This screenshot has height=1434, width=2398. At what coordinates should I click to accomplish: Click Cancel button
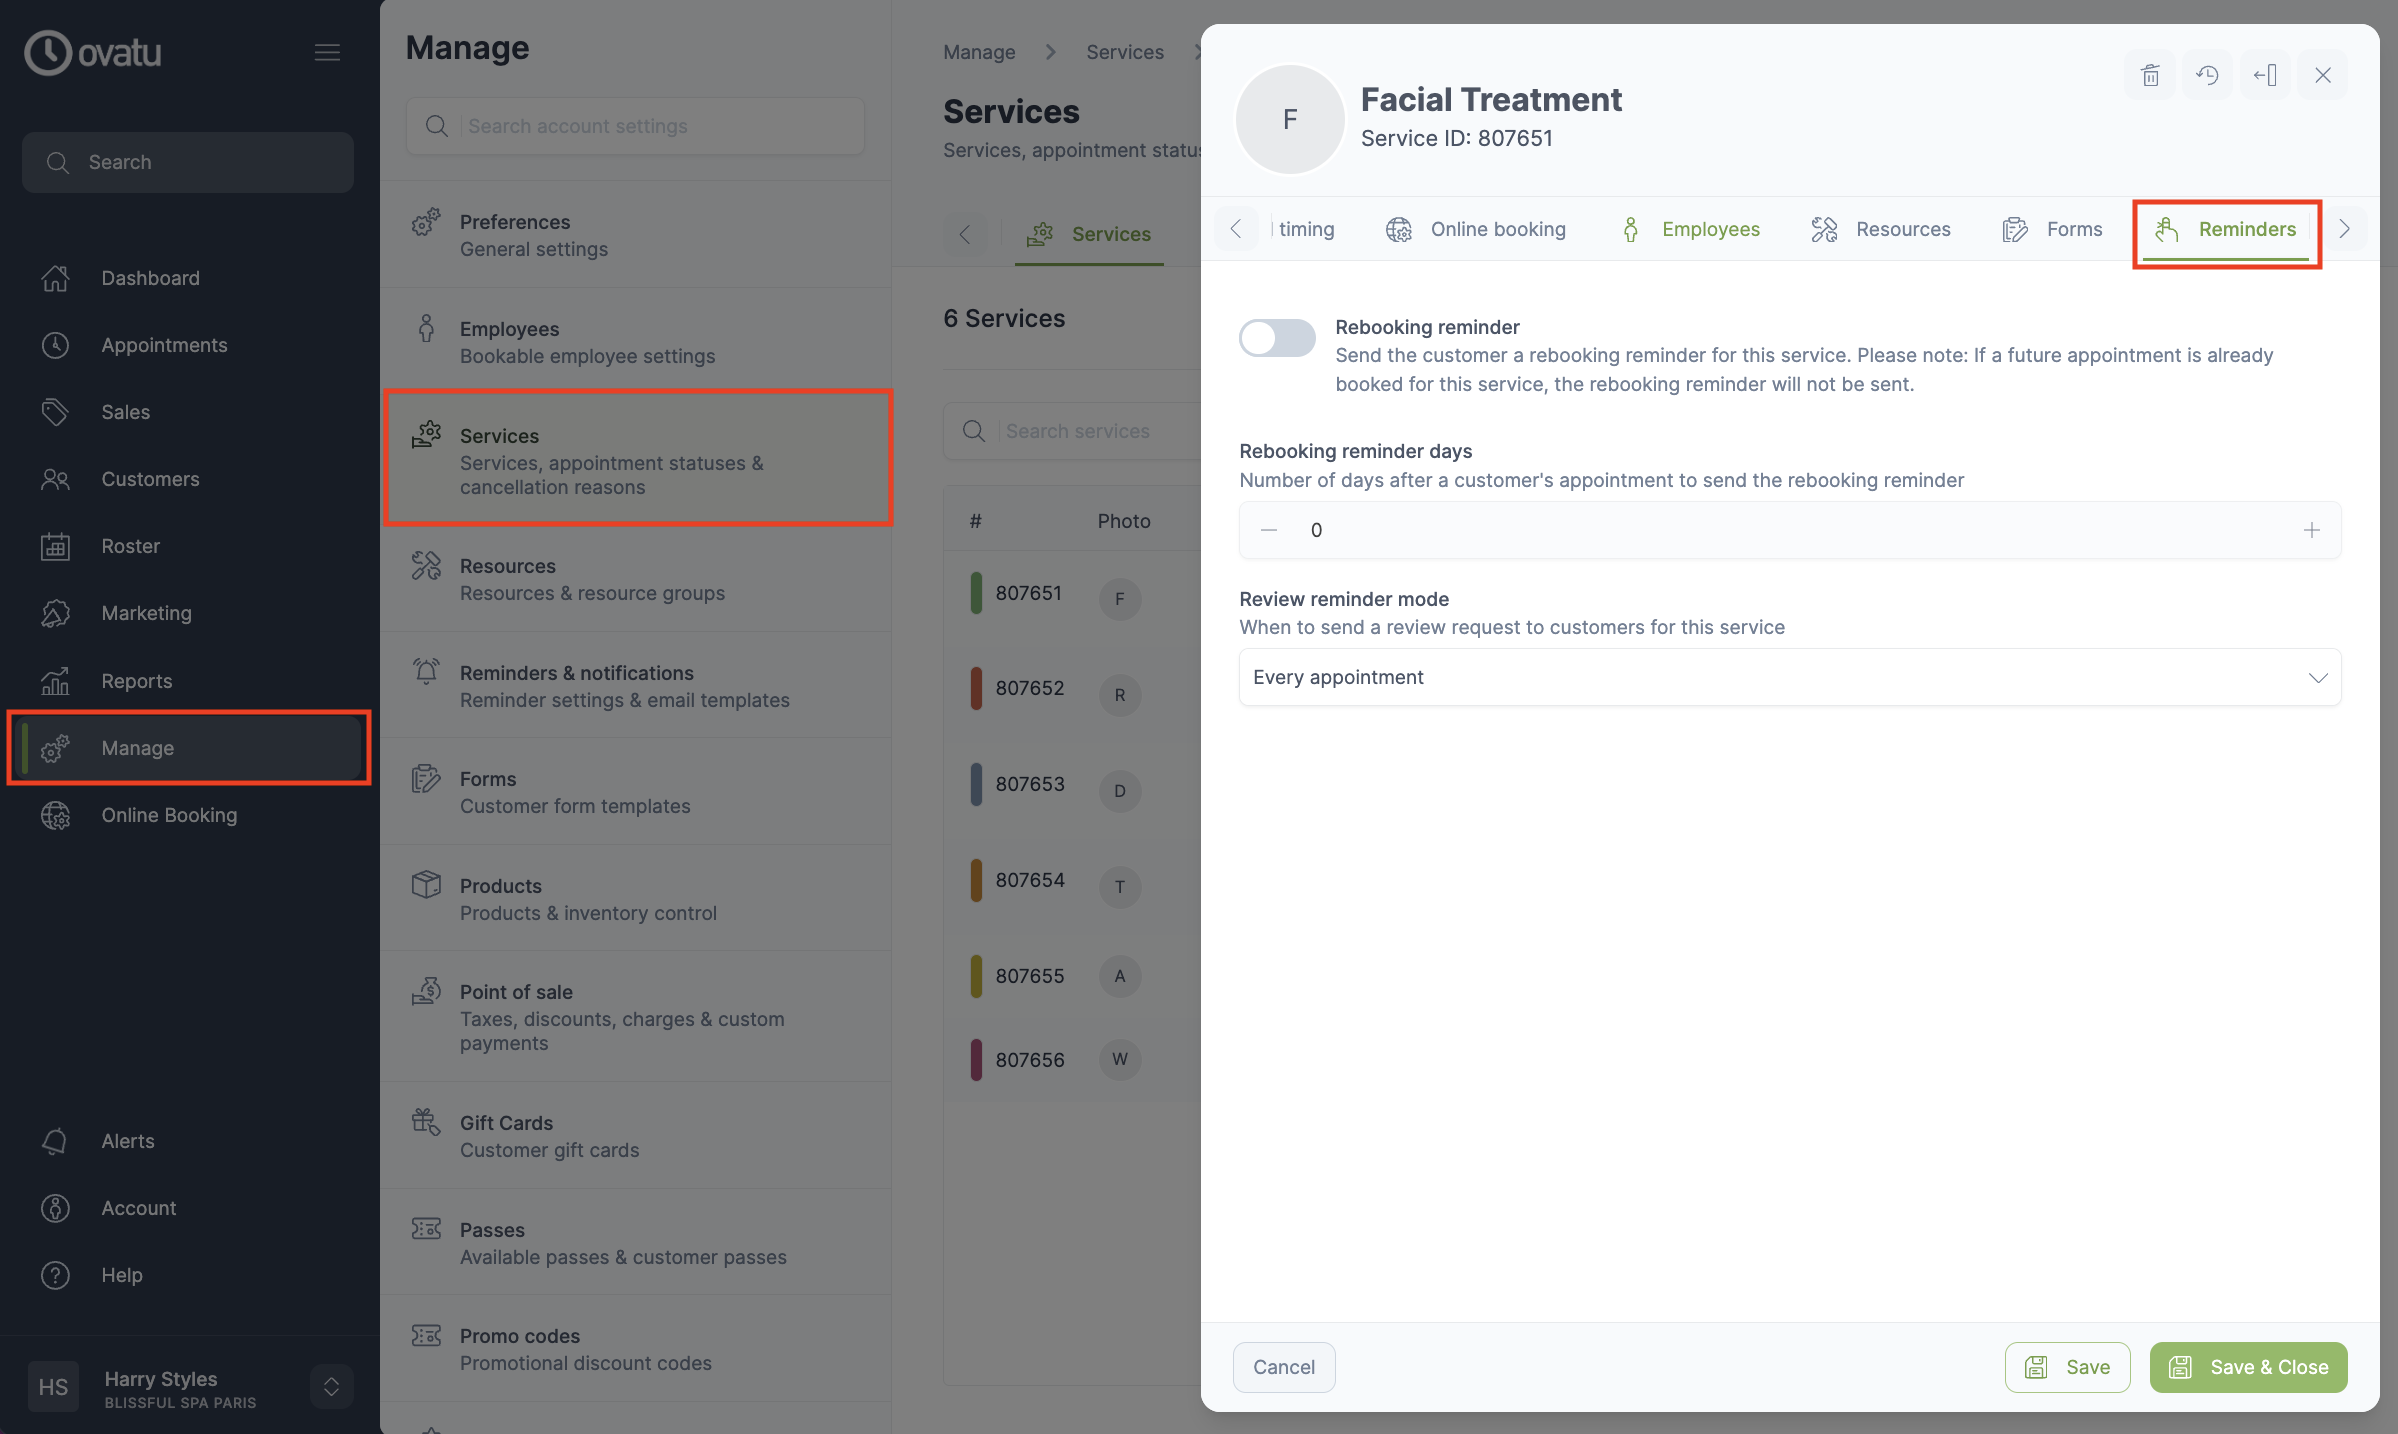tap(1284, 1367)
